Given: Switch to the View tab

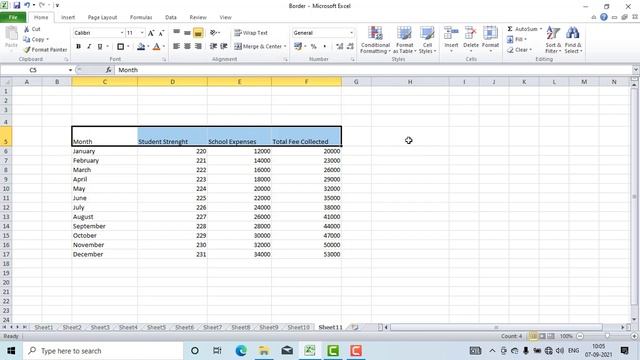Looking at the screenshot, I should click(225, 17).
